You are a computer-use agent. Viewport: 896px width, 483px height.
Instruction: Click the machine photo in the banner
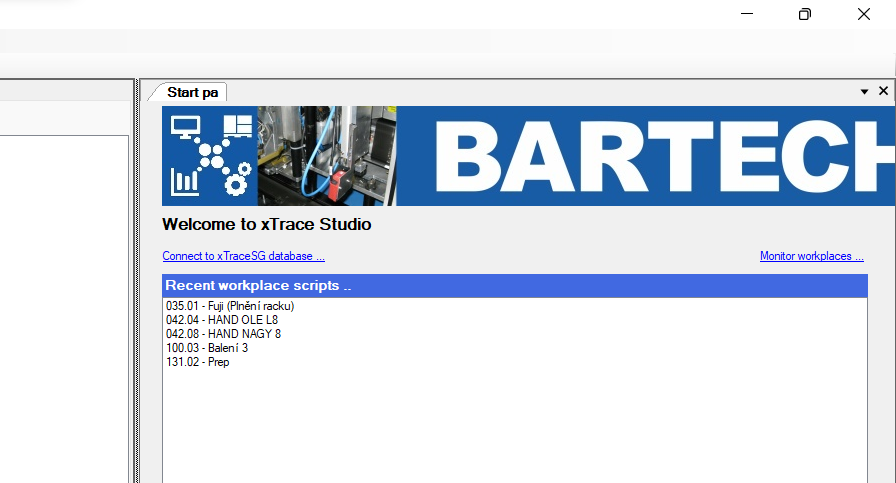click(x=327, y=155)
